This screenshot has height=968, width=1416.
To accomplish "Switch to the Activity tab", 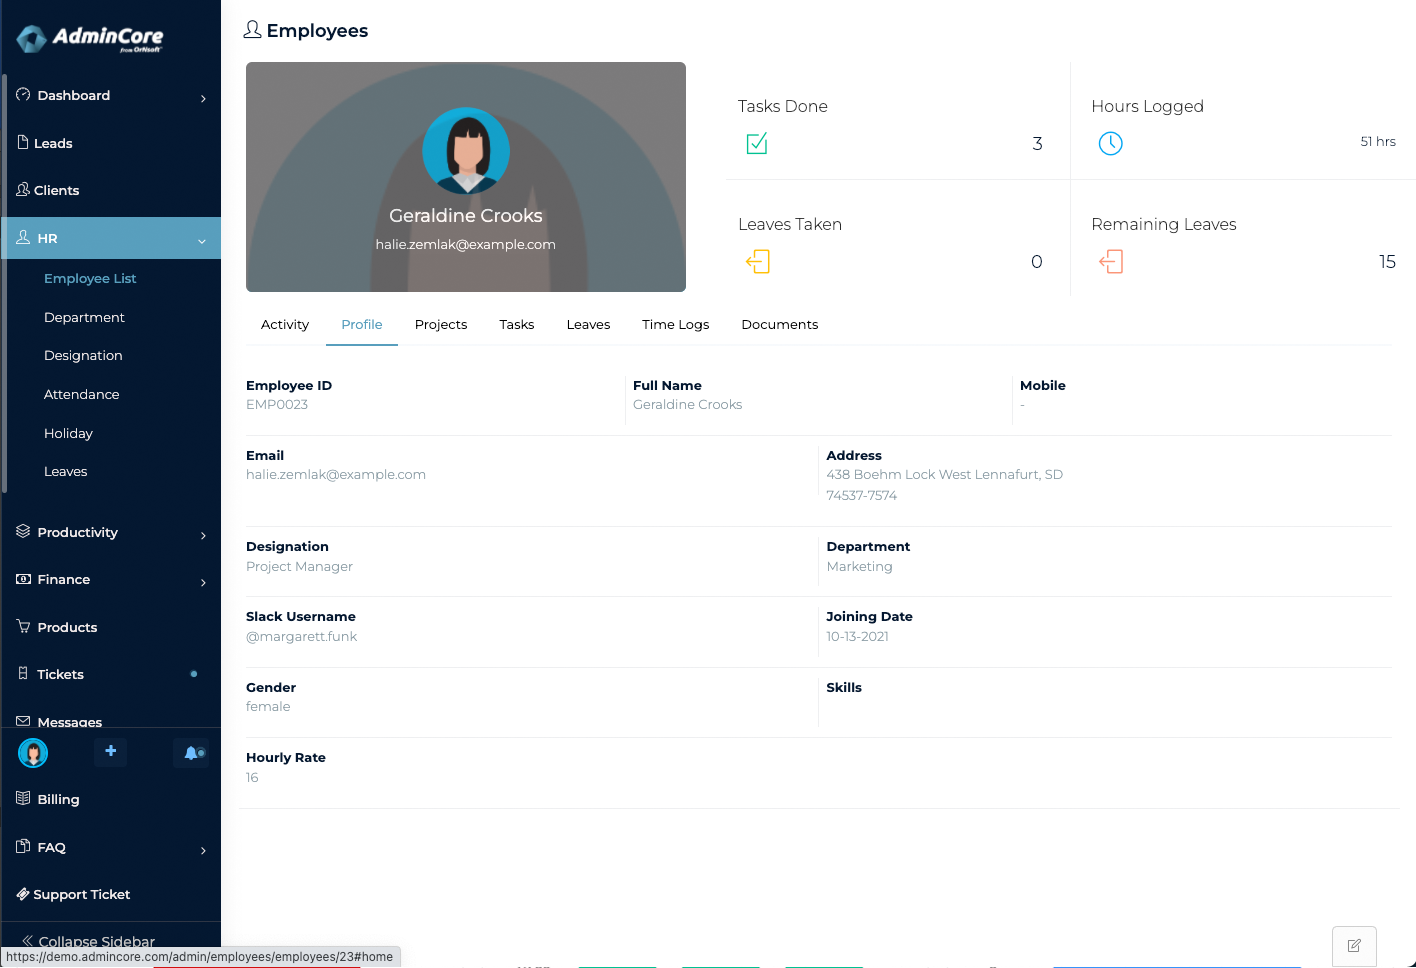I will (285, 325).
